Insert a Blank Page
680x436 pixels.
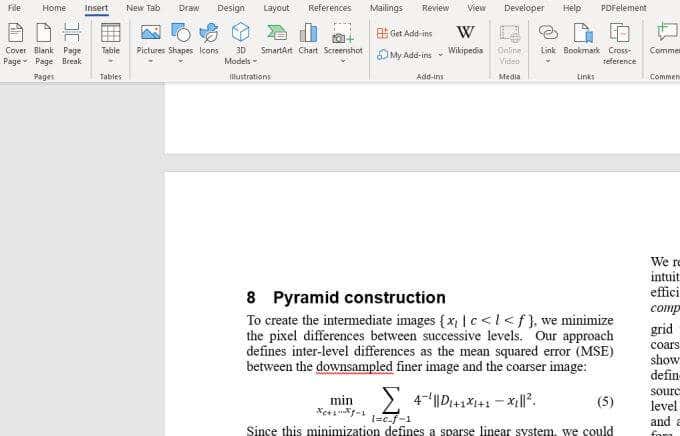[44, 43]
